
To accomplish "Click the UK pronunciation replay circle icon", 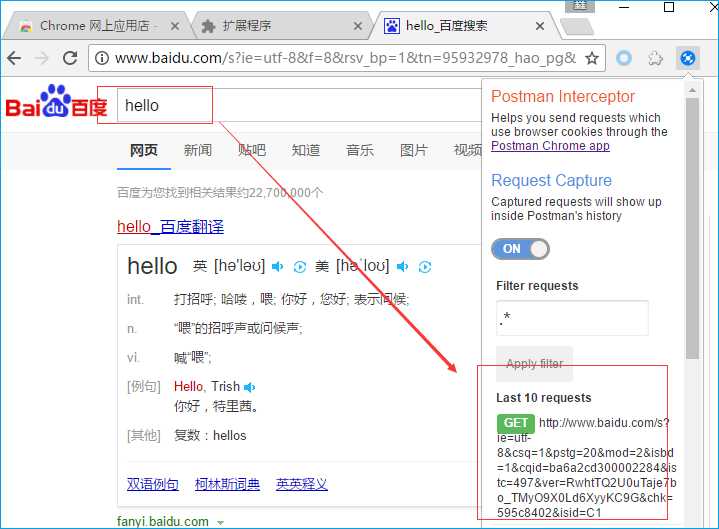I will click(299, 267).
